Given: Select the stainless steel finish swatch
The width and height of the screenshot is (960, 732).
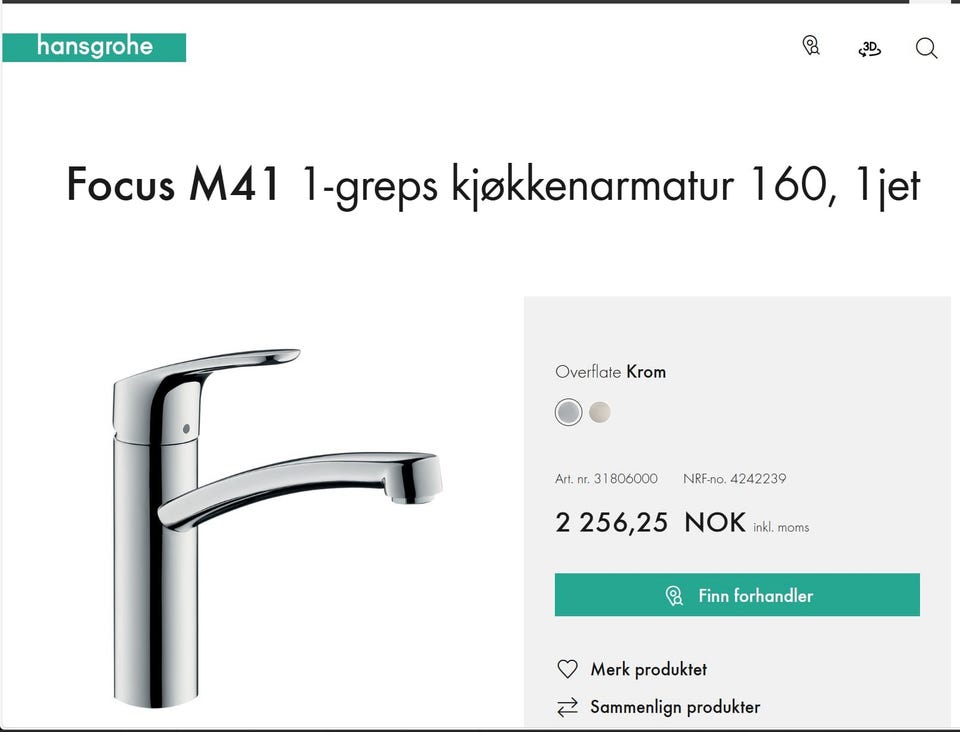Looking at the screenshot, I should pyautogui.click(x=599, y=412).
